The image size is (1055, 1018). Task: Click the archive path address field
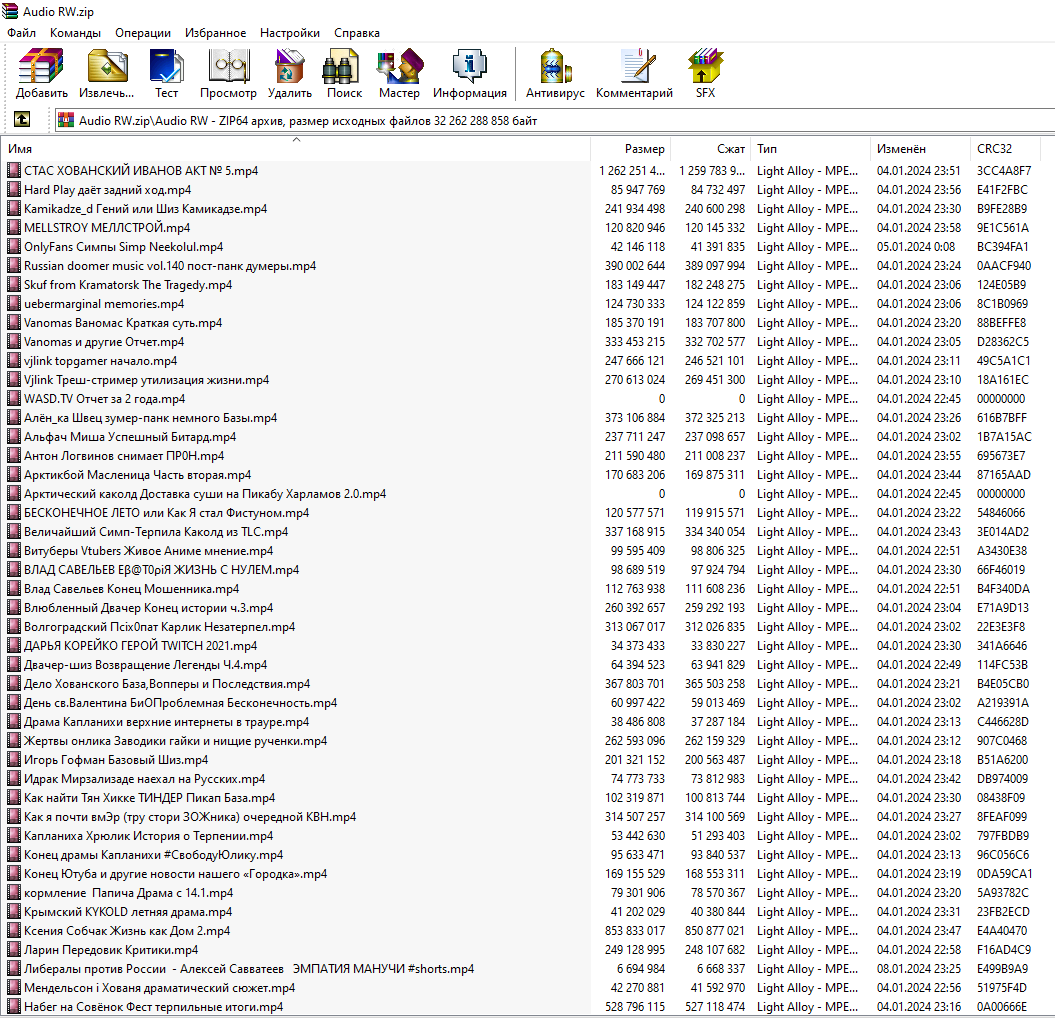[x=555, y=120]
